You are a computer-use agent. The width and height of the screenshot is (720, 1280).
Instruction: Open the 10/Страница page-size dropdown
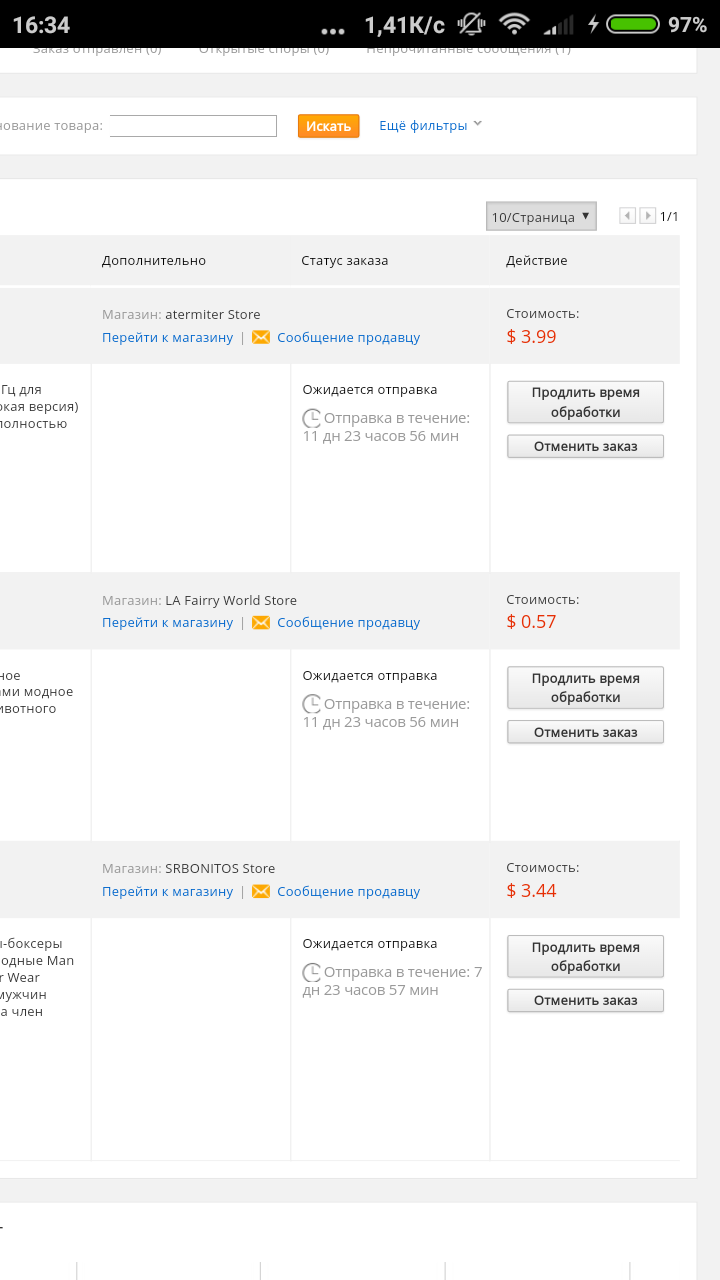541,216
